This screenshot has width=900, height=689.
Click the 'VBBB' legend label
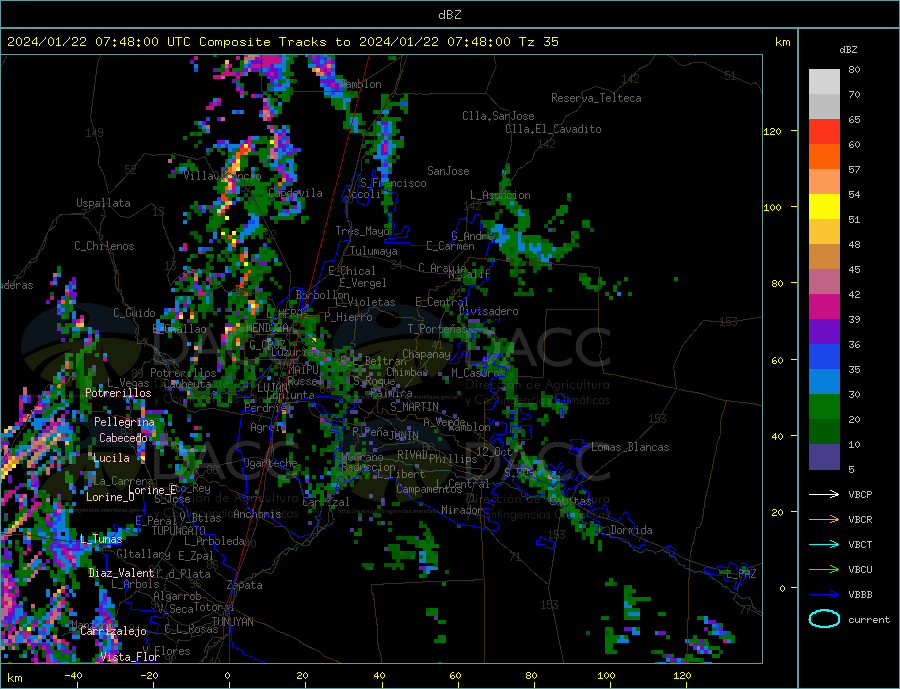click(x=860, y=594)
